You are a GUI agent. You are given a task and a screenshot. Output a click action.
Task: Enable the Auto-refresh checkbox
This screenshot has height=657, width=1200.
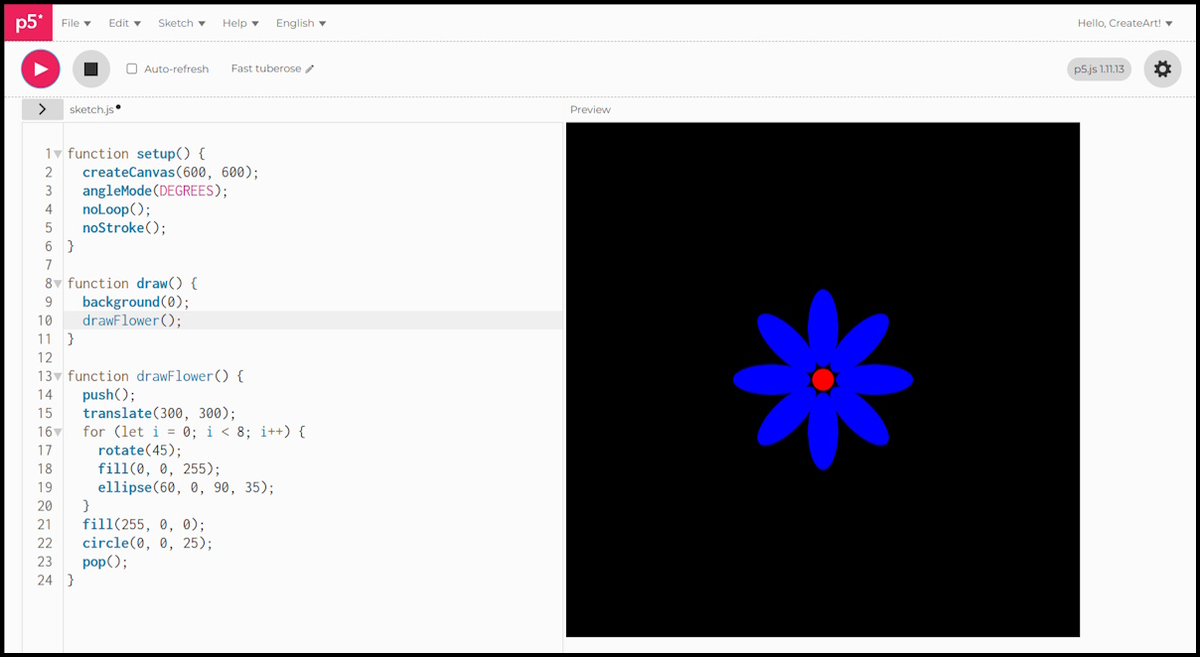point(132,69)
